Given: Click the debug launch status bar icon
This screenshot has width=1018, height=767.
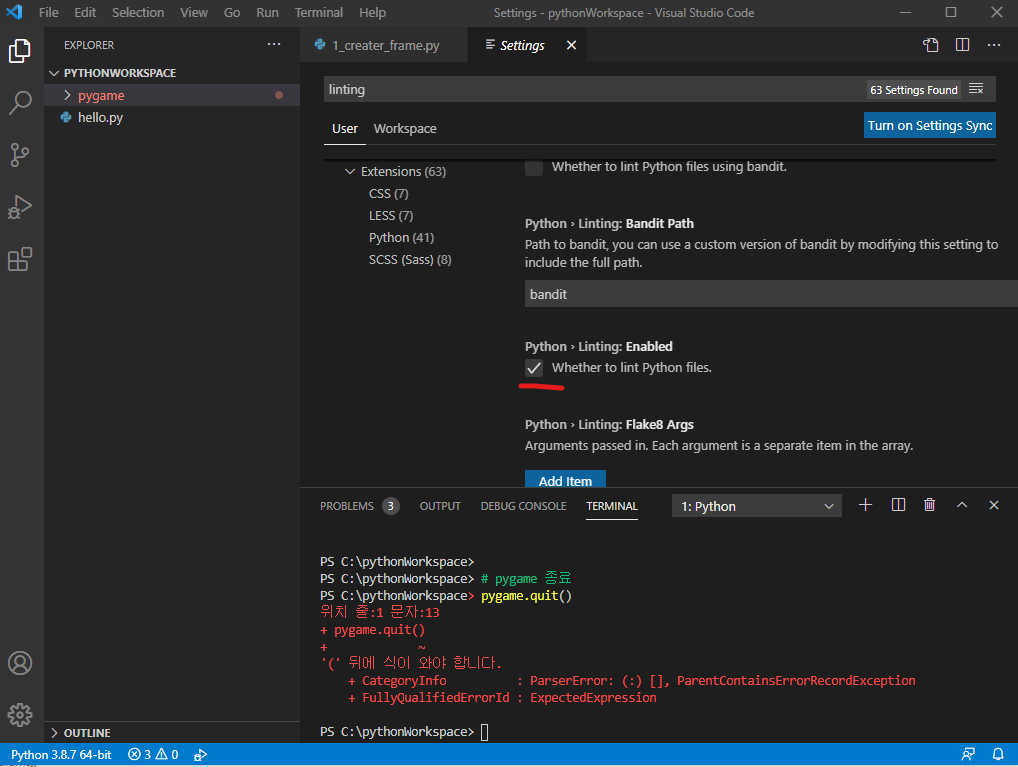Looking at the screenshot, I should (x=201, y=754).
